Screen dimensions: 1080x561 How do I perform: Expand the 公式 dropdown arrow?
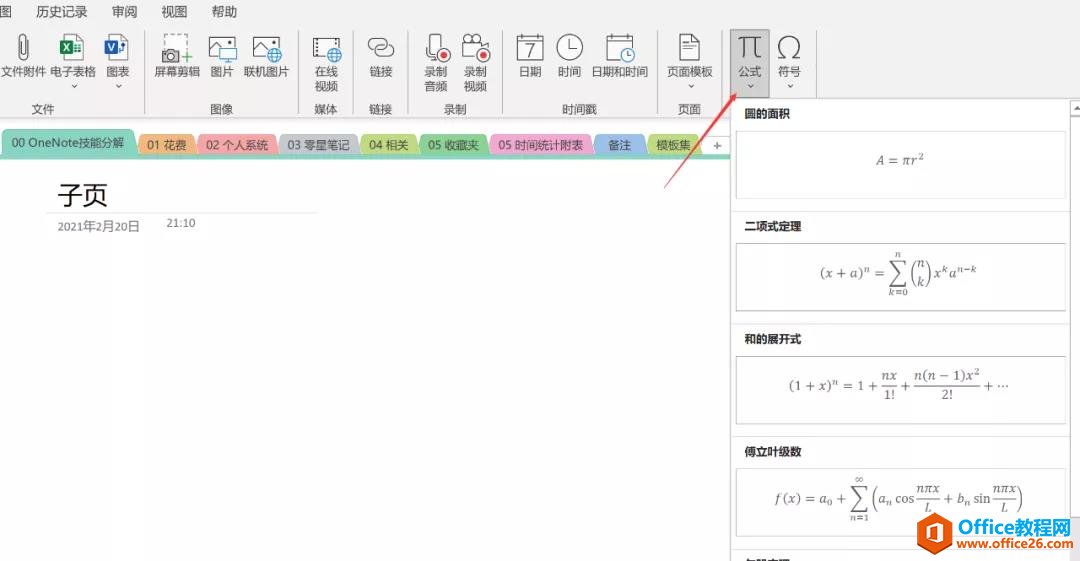750,86
